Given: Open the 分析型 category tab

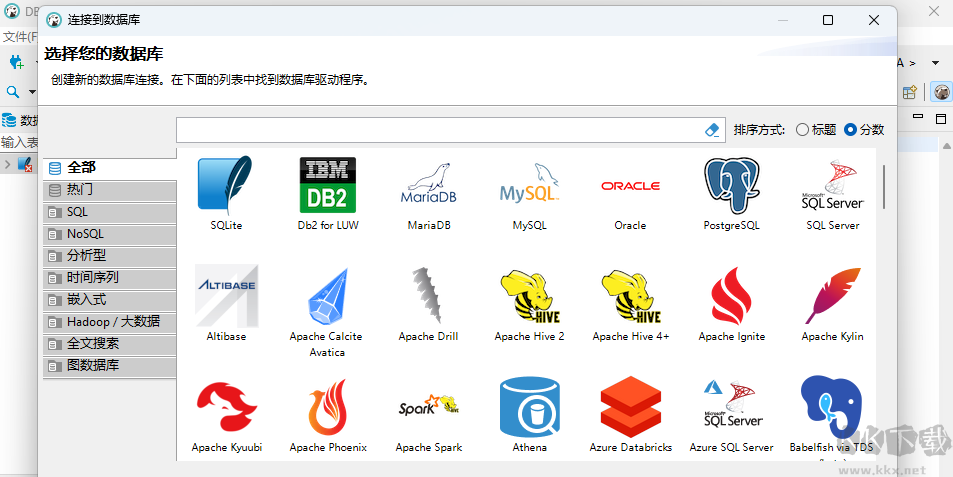Looking at the screenshot, I should [x=110, y=256].
